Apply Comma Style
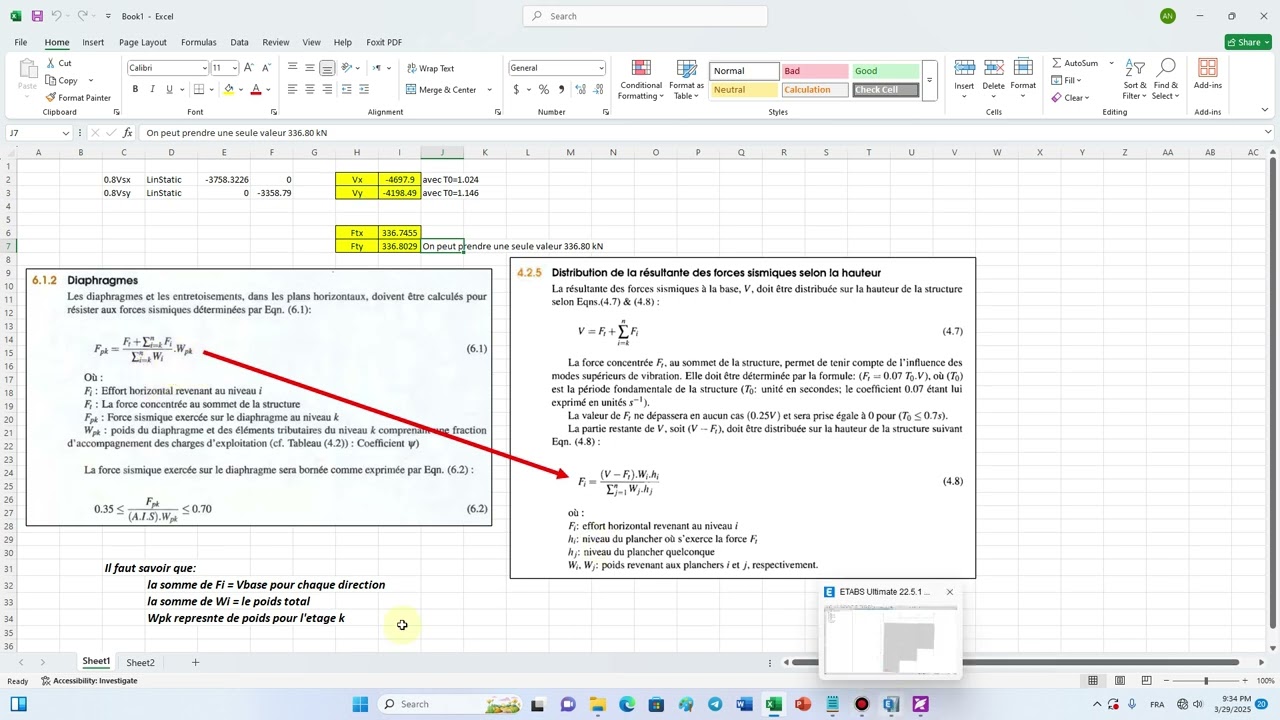 click(560, 89)
